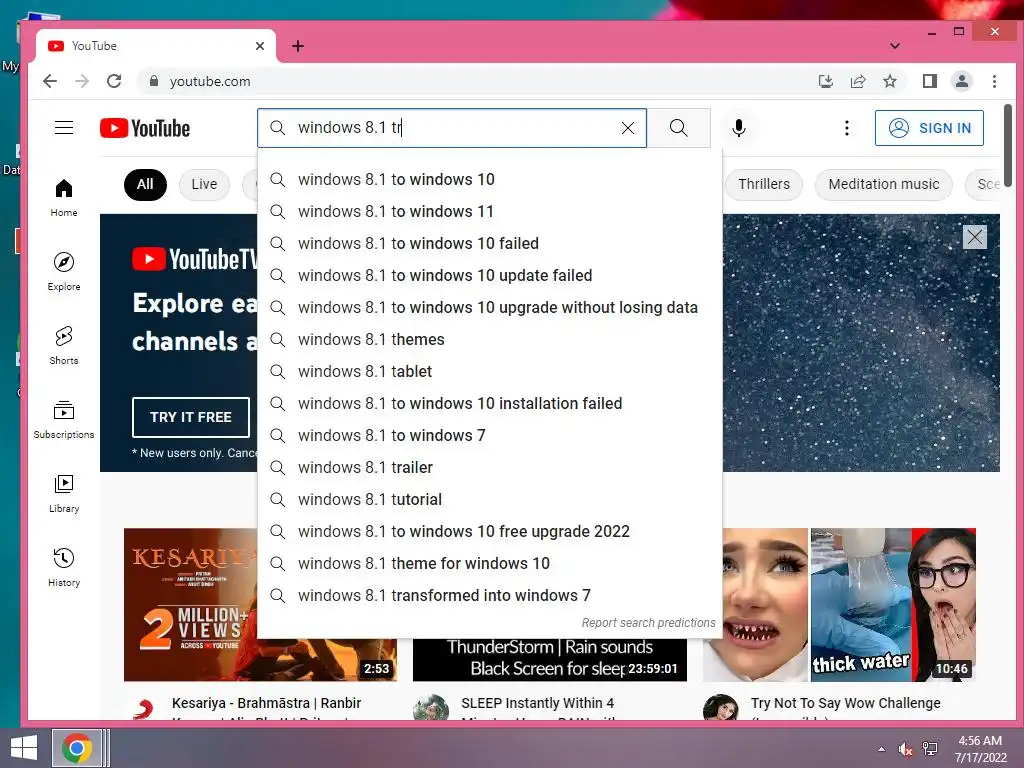Screen dimensions: 1024x768
Task: Reload the page
Action: (114, 81)
